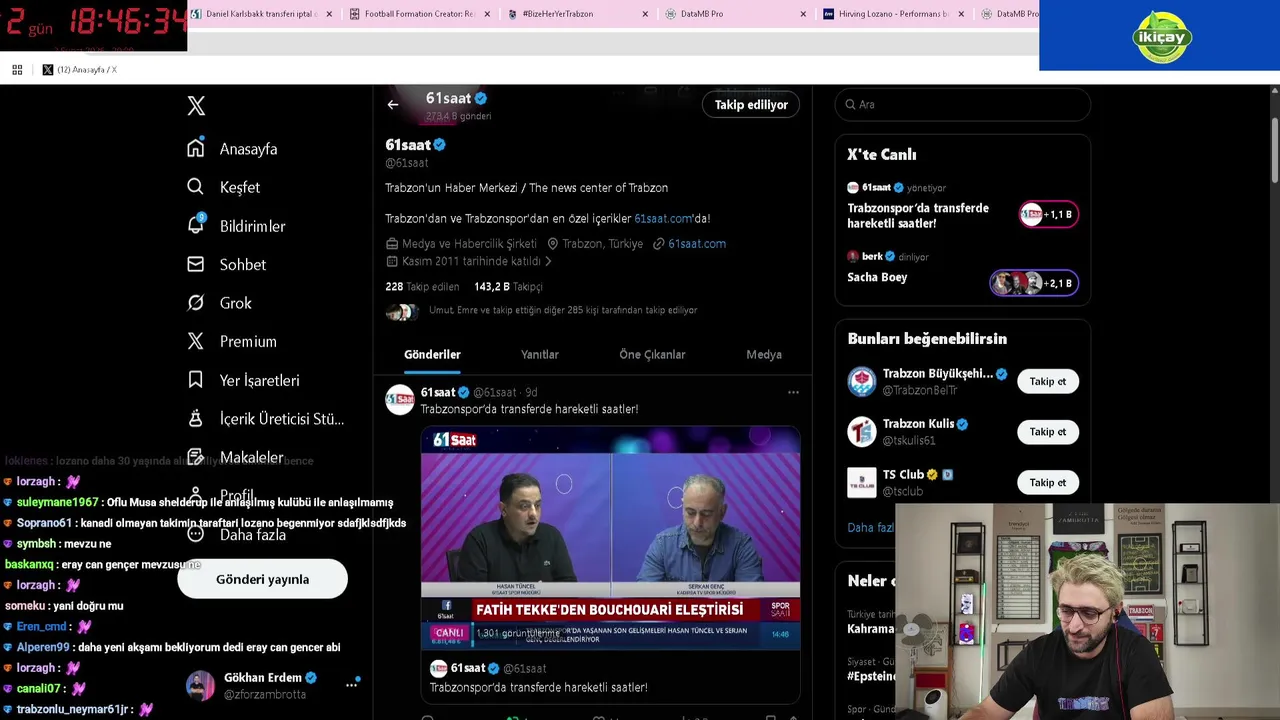Close the Hirving Lozano tab

[961, 14]
